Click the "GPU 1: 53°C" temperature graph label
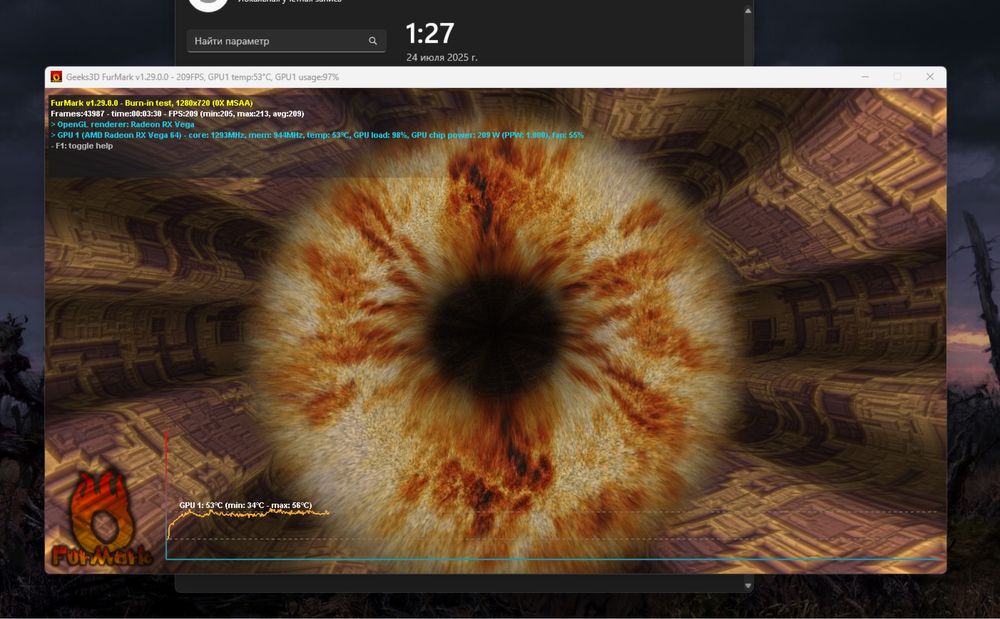Image resolution: width=1000 pixels, height=619 pixels. click(x=246, y=505)
